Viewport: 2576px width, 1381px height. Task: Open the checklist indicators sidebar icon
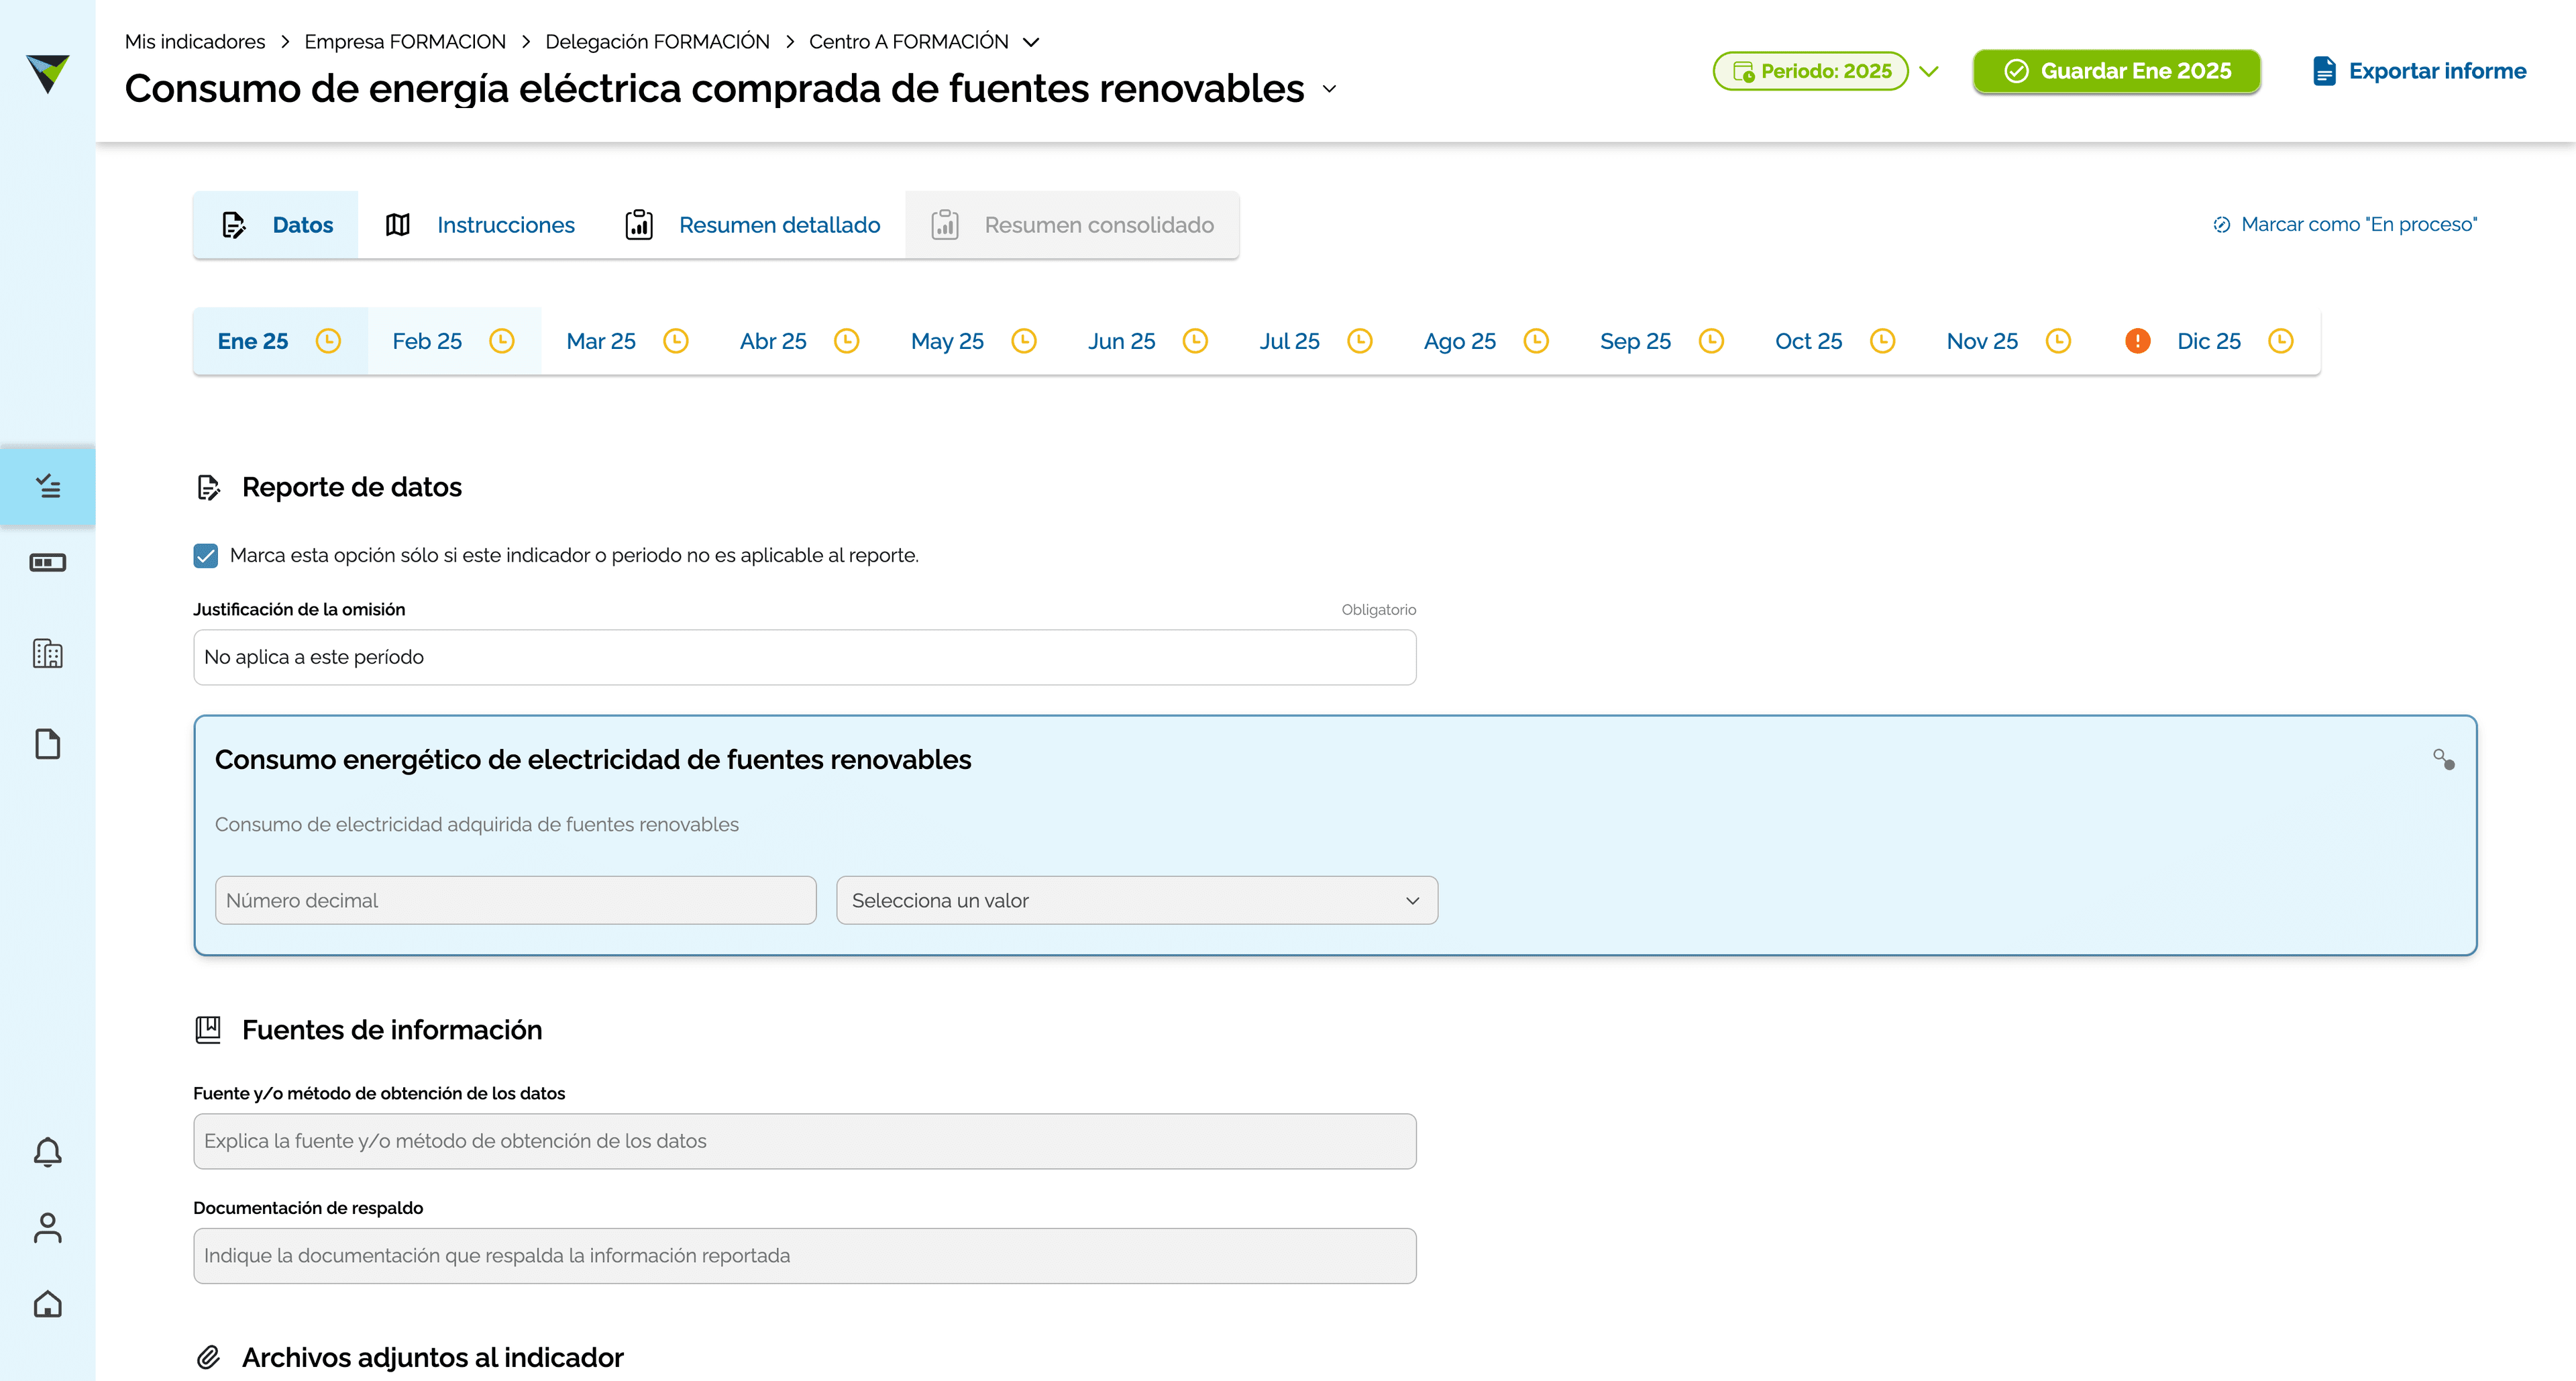[x=48, y=486]
